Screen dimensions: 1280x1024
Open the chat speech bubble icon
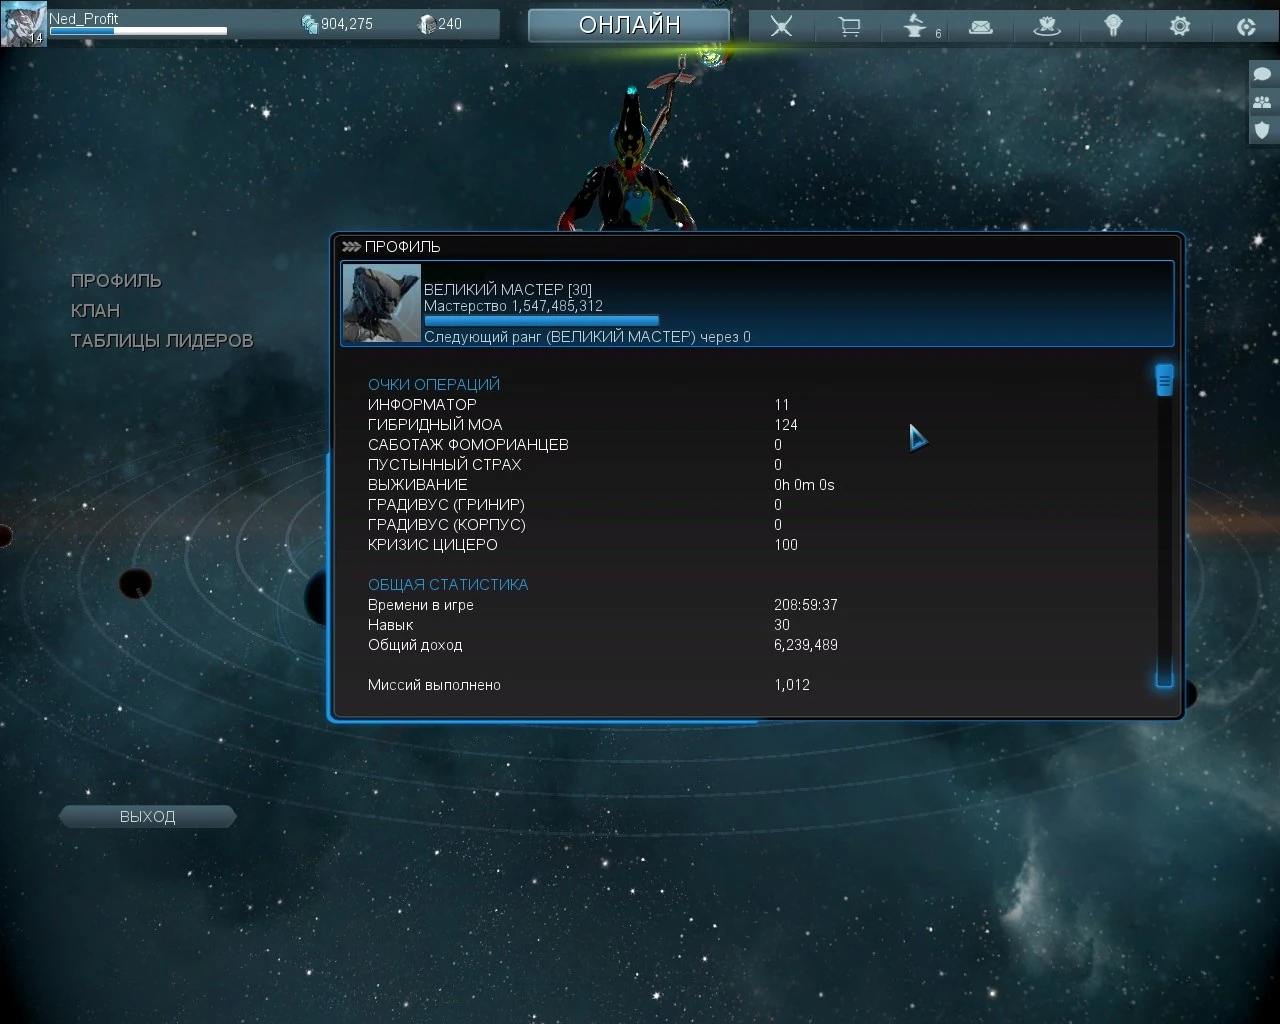(1262, 74)
